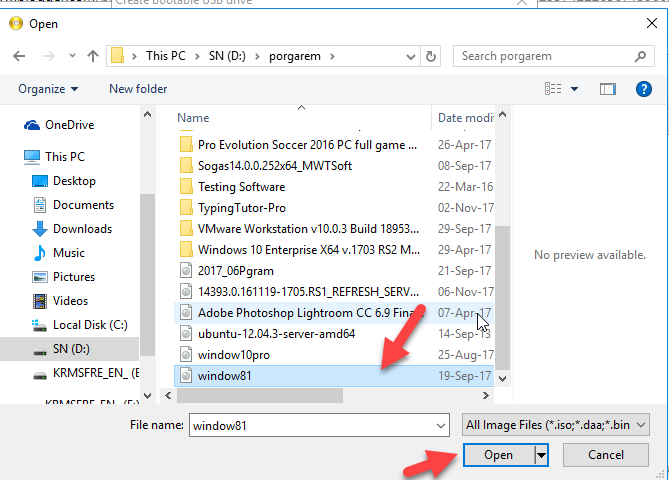Screen dimensions: 669x480
Task: Click This PC in address bar
Action: click(x=166, y=56)
